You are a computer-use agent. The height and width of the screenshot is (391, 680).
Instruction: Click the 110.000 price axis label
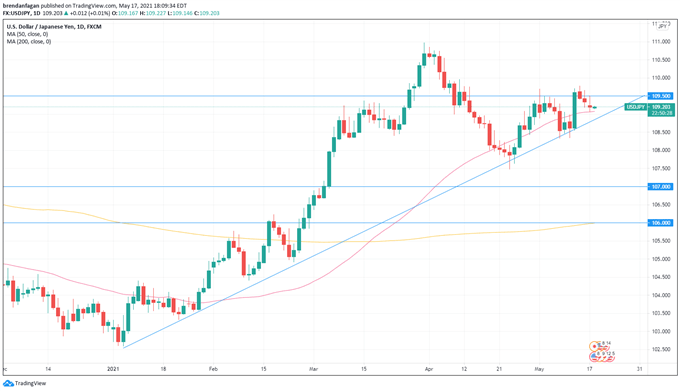tap(661, 78)
